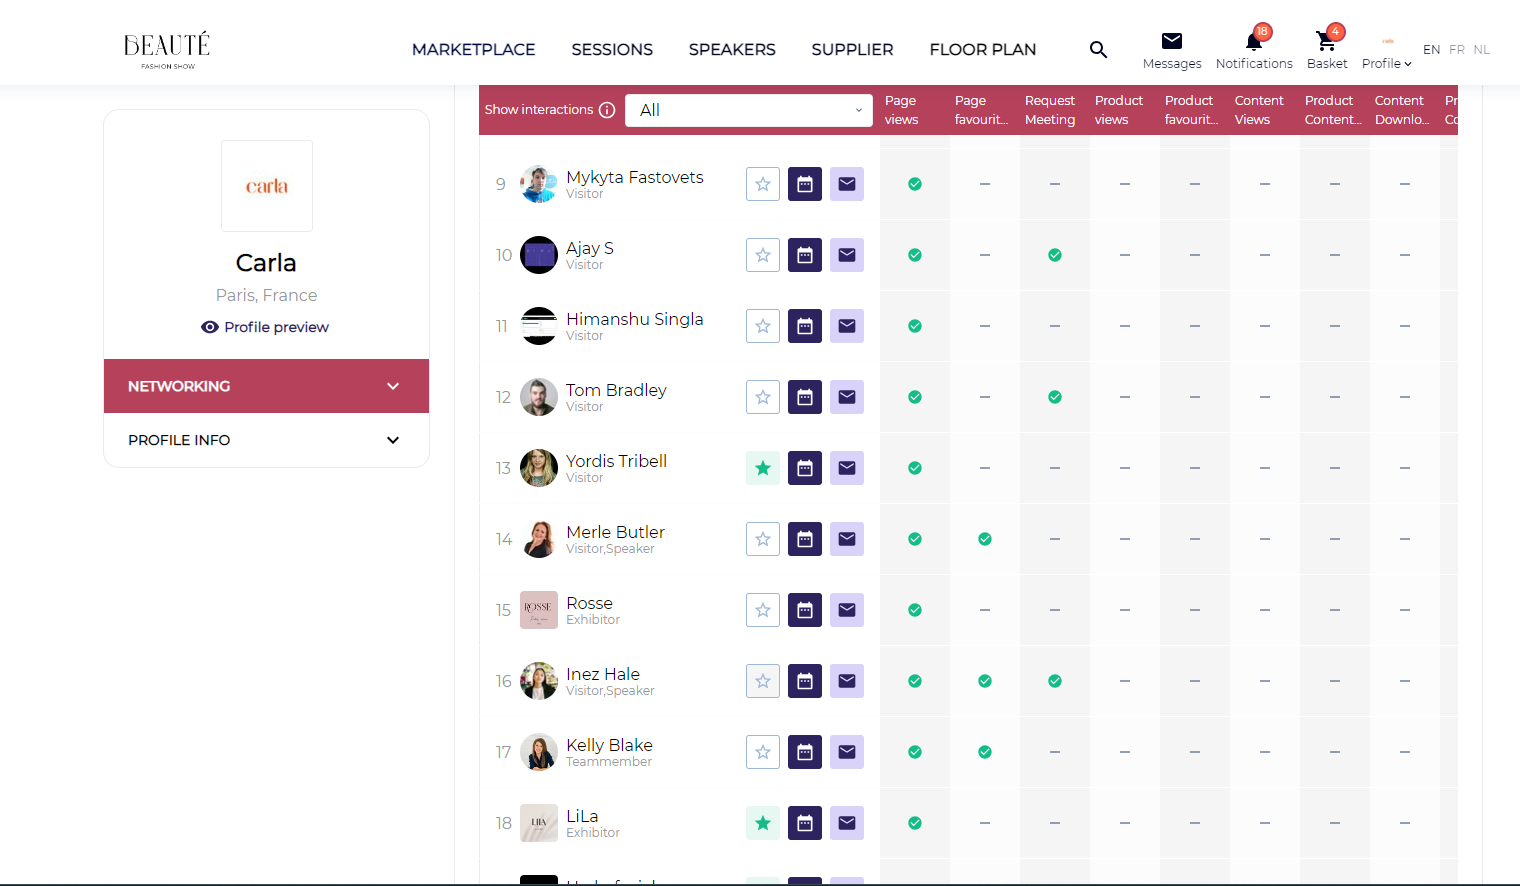Viewport: 1520px width, 886px height.
Task: Open calendar icon for Merle Butler
Action: click(805, 539)
